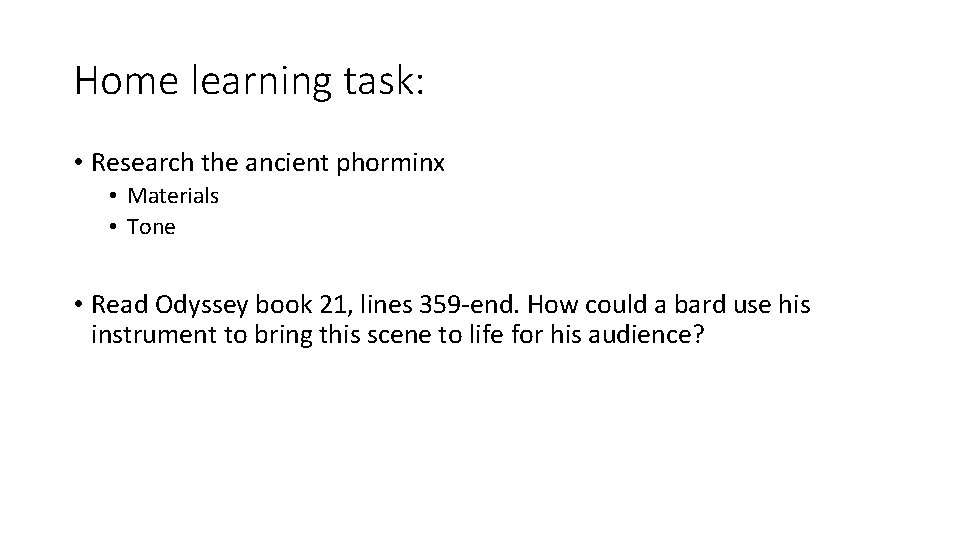Click the word "ancient" before phorminx

tap(287, 163)
